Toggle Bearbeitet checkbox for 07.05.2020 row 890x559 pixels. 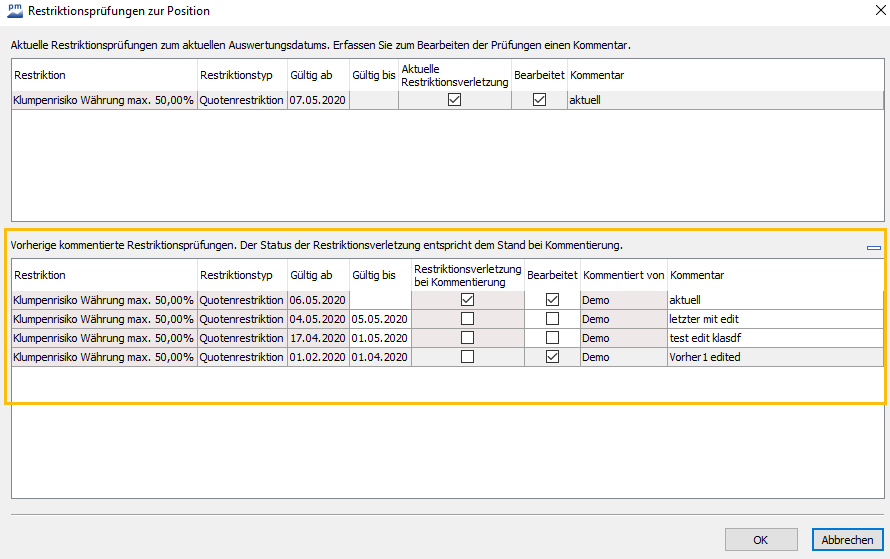(x=539, y=100)
